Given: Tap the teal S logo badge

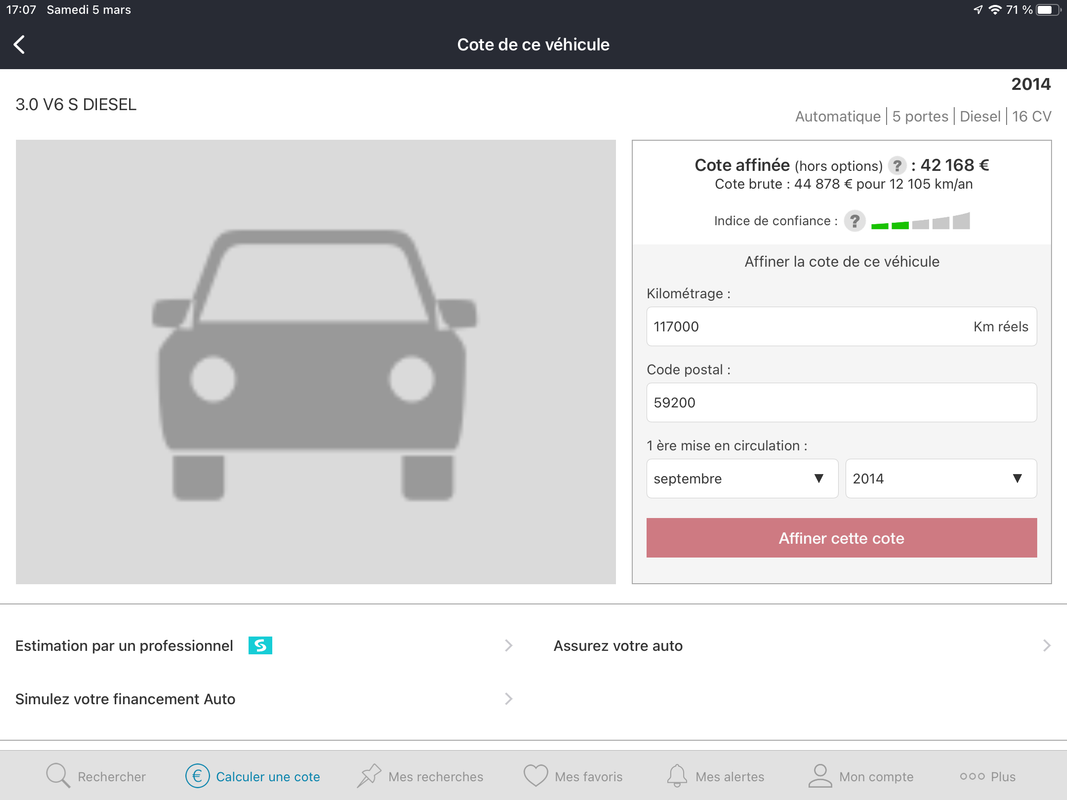Looking at the screenshot, I should (x=260, y=646).
